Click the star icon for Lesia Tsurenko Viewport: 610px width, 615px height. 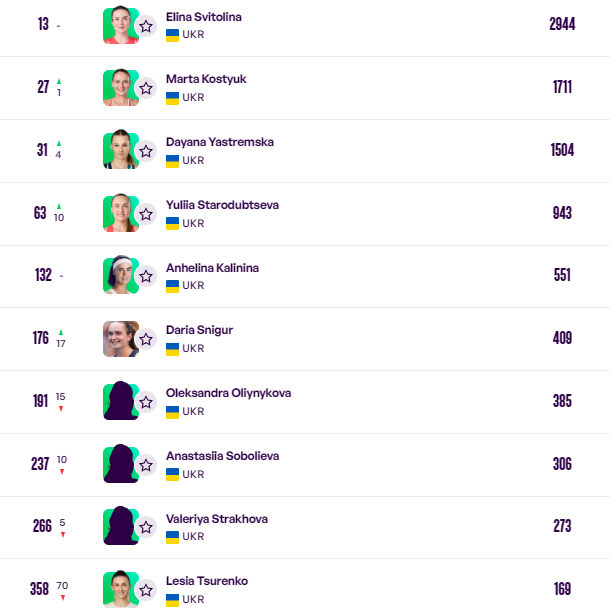[146, 590]
